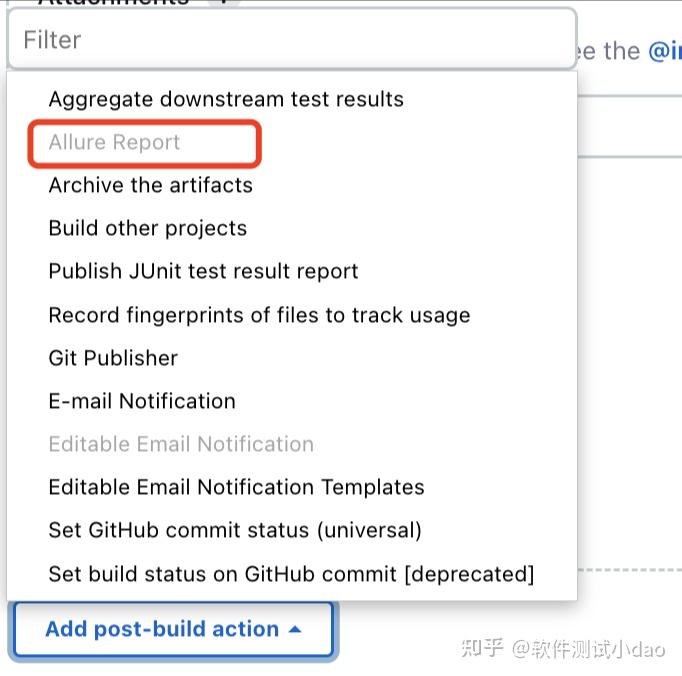682x676 pixels.
Task: Pick Record fingerprints of files to track usage
Action: coord(259,315)
